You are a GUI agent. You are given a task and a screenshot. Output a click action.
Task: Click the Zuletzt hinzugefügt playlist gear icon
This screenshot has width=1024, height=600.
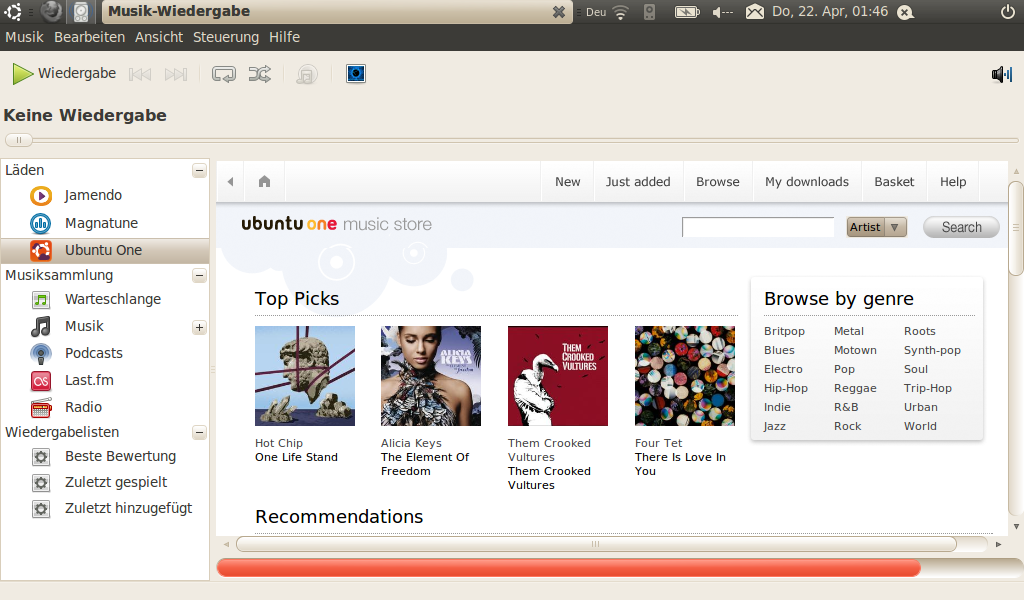tap(40, 509)
